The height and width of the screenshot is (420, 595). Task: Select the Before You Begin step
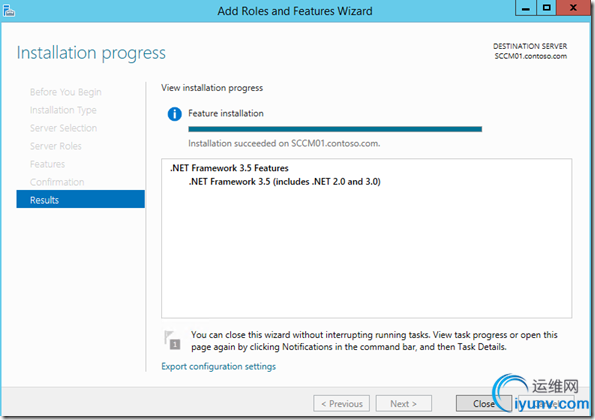[66, 92]
